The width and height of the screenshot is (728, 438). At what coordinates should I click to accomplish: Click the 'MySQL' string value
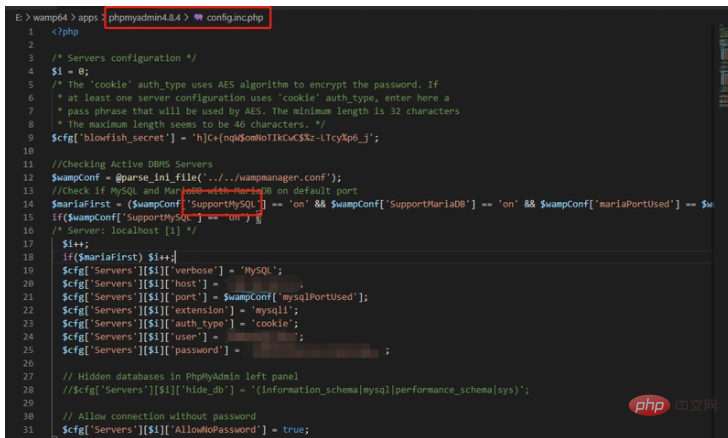click(x=258, y=270)
